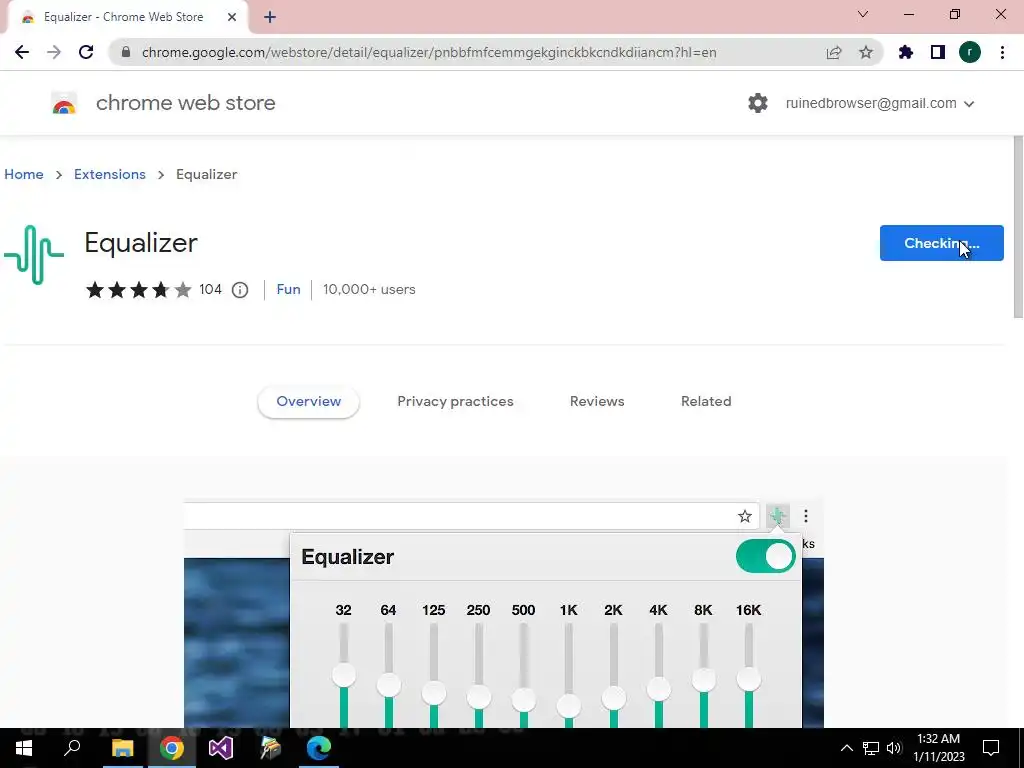Show hidden system tray icons
Image resolution: width=1024 pixels, height=768 pixels.
pyautogui.click(x=846, y=748)
